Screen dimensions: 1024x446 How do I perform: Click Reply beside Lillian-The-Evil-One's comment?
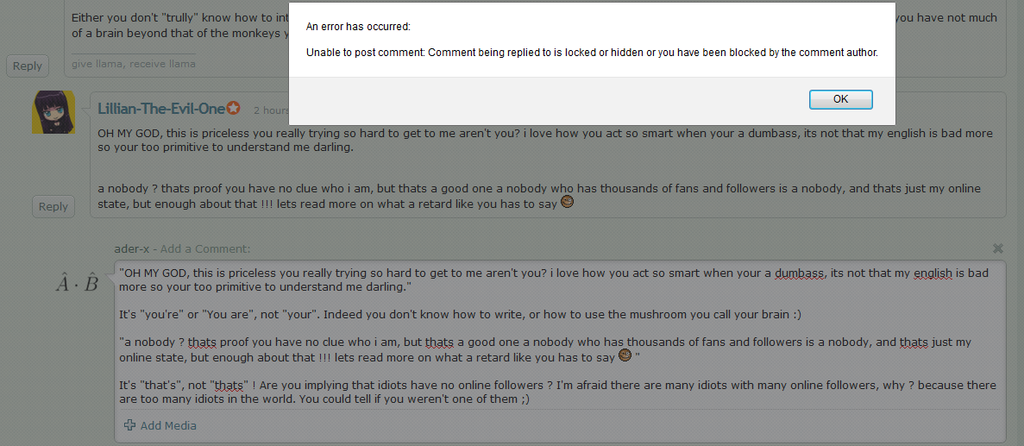coord(53,207)
